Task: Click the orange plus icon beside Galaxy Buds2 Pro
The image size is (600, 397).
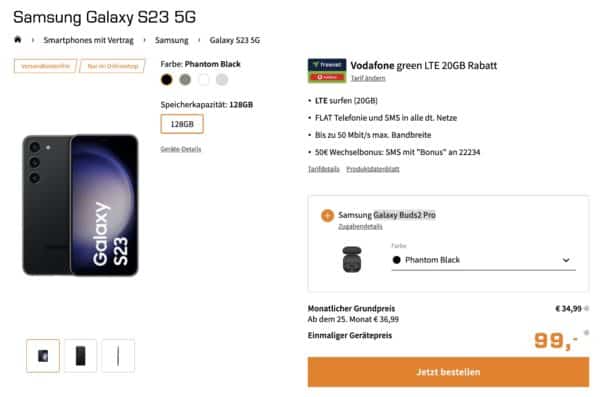Action: [x=327, y=216]
